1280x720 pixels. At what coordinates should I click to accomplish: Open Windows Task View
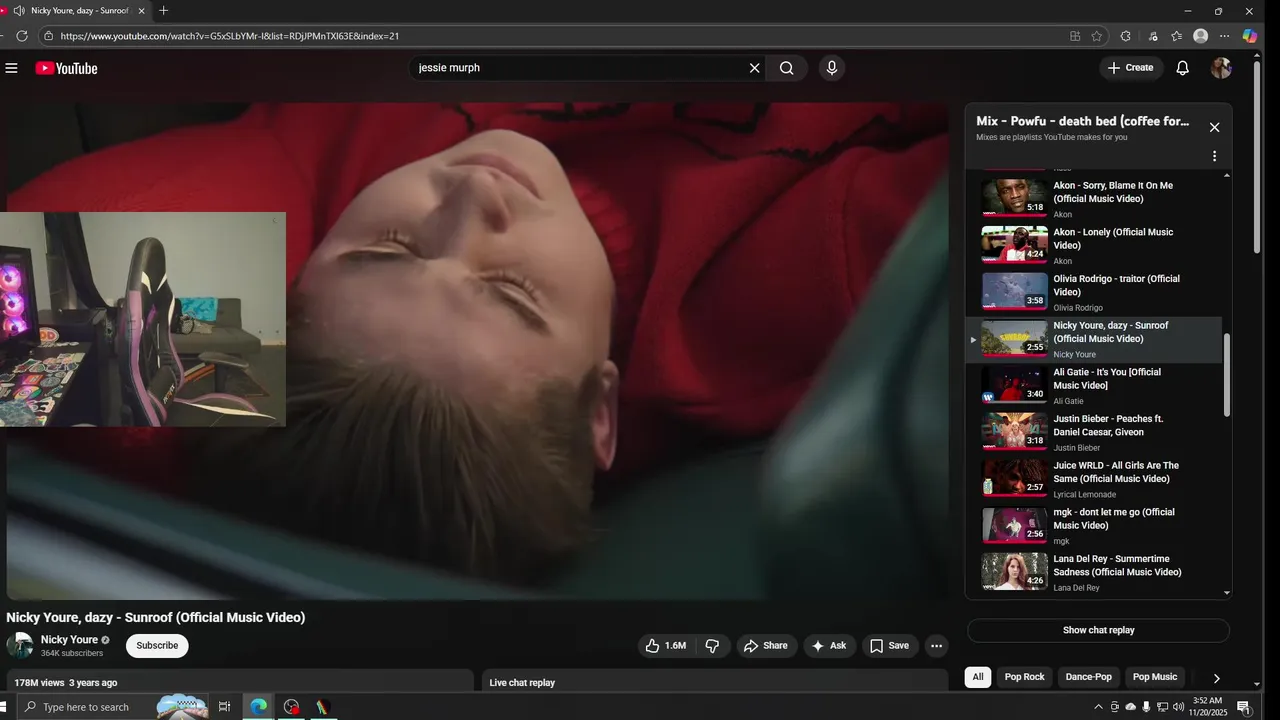click(224, 707)
